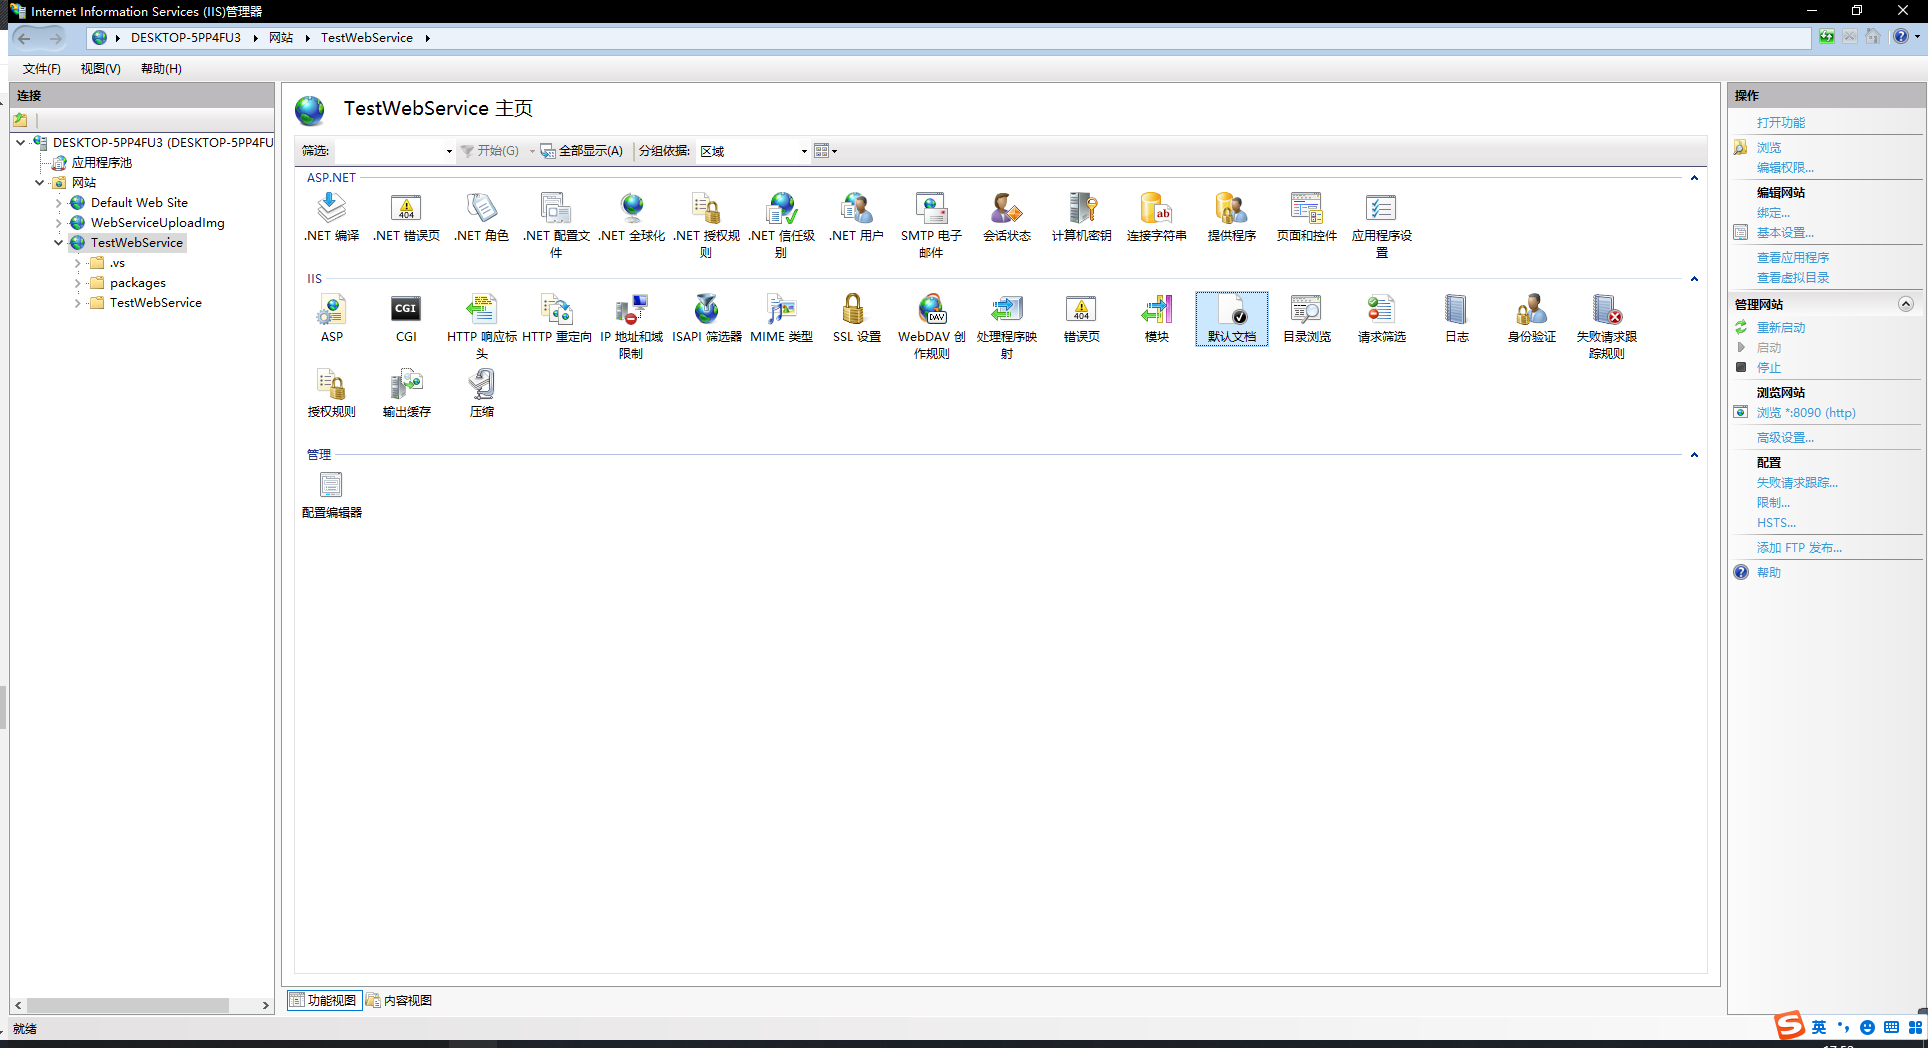Viewport: 1928px width, 1048px height.
Task: Open the 配置编辑器 under 管理
Action: [x=331, y=493]
